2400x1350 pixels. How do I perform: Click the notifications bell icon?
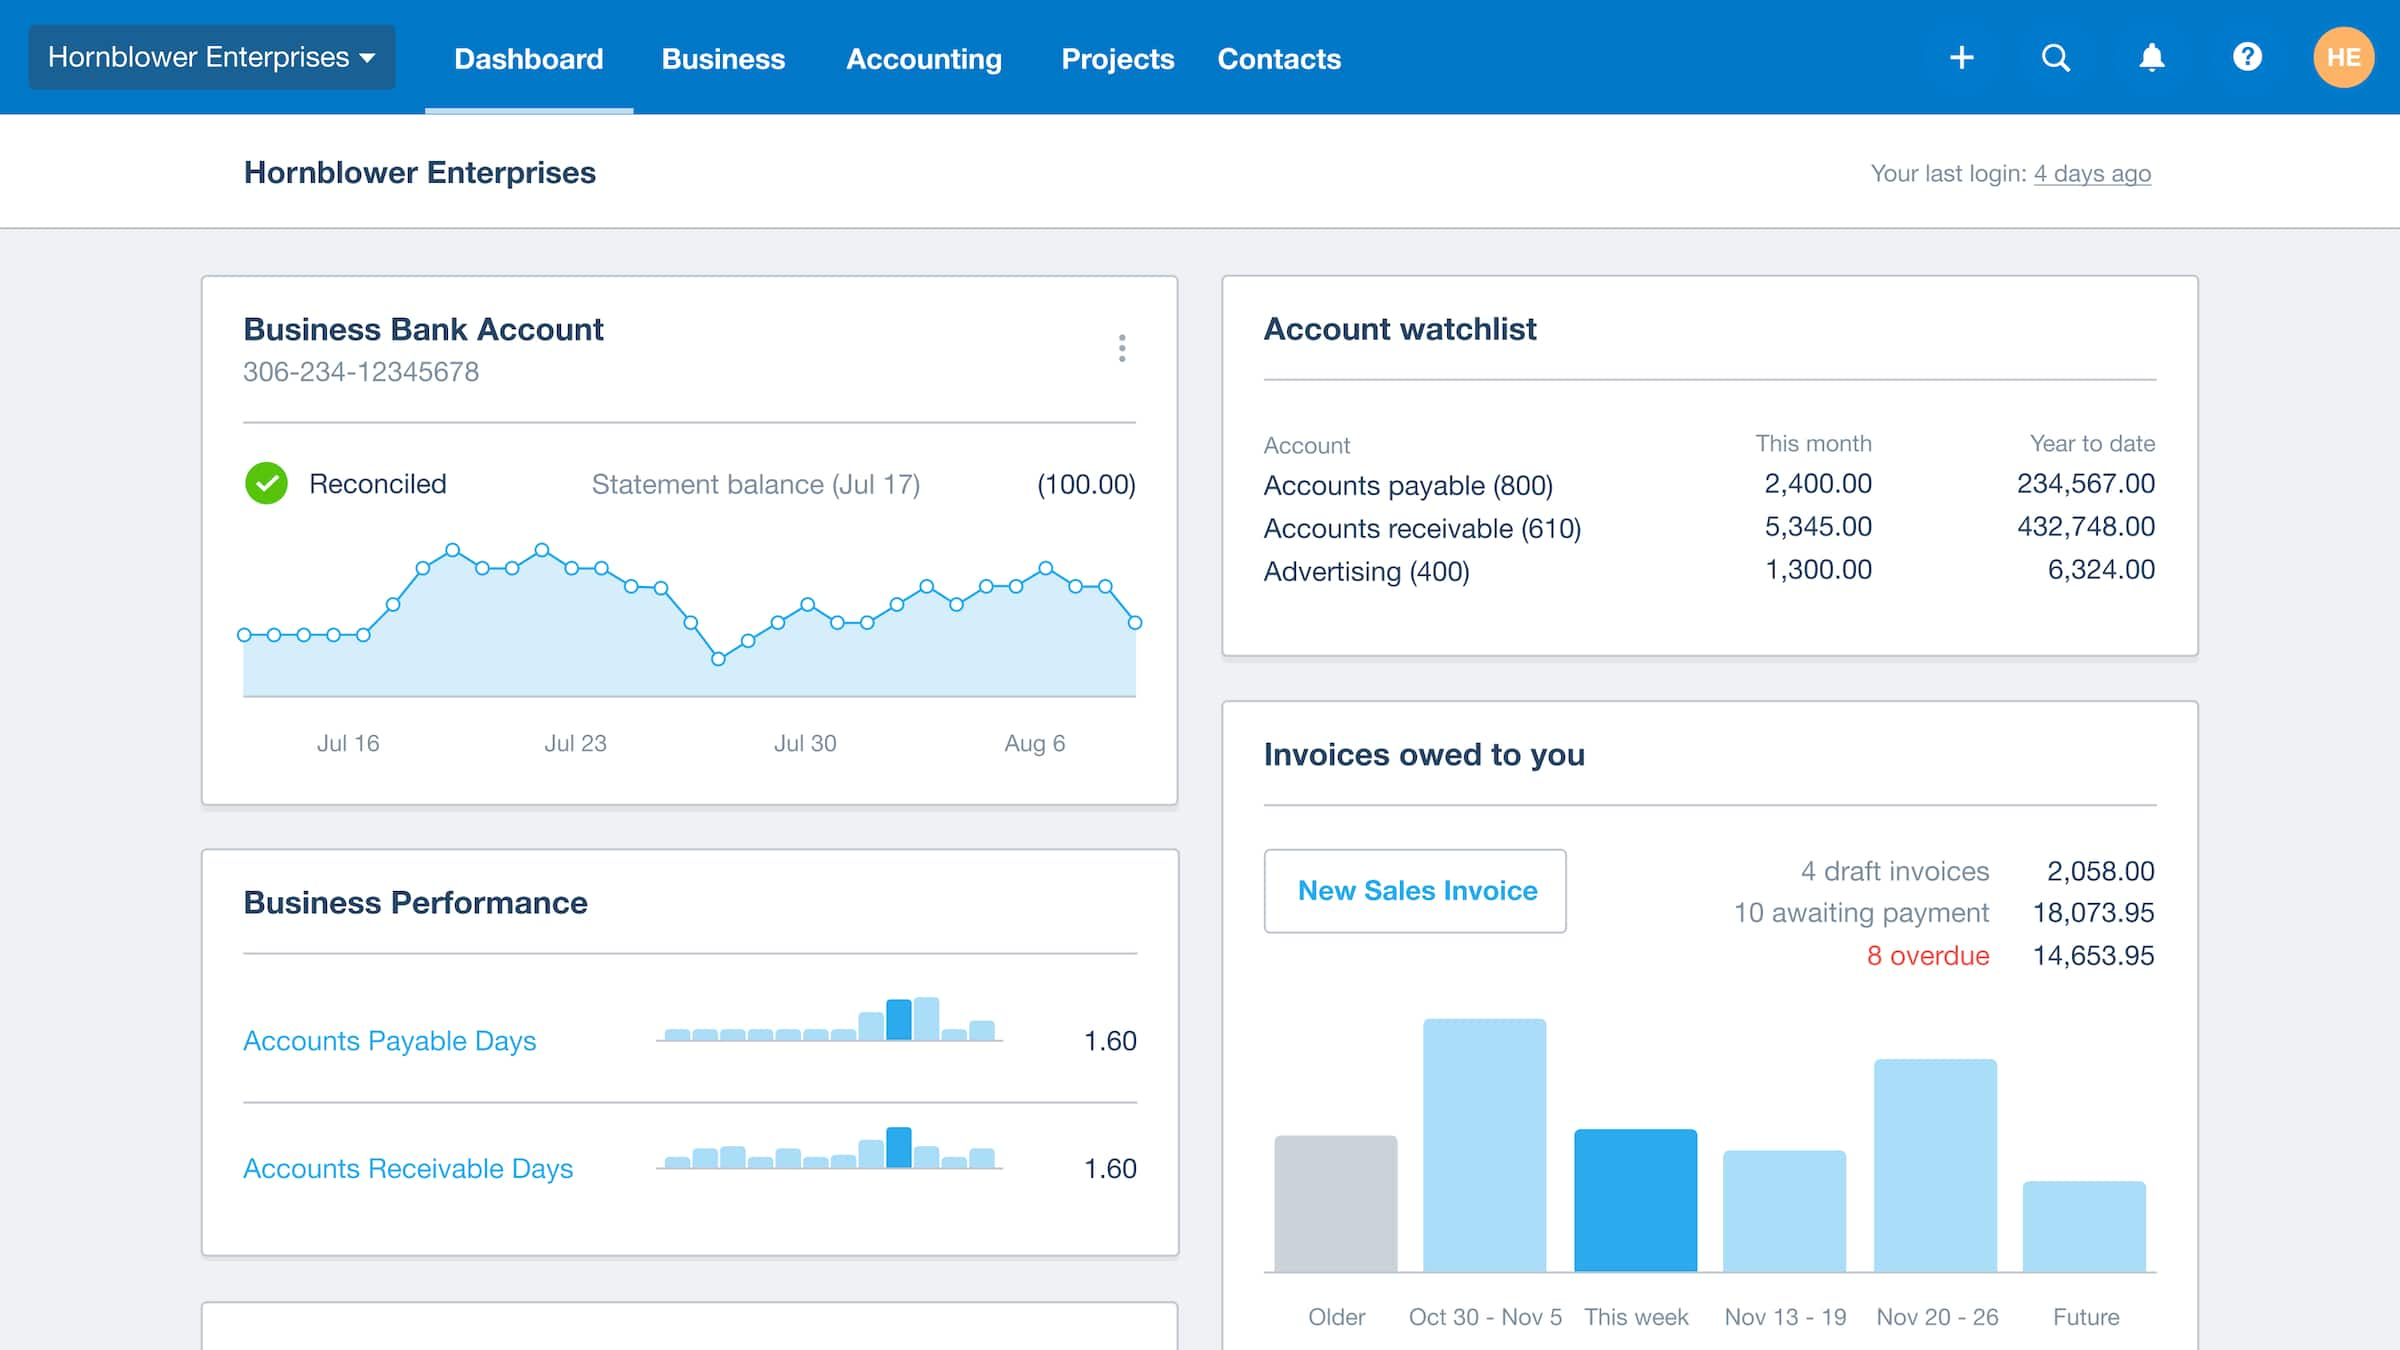2151,58
